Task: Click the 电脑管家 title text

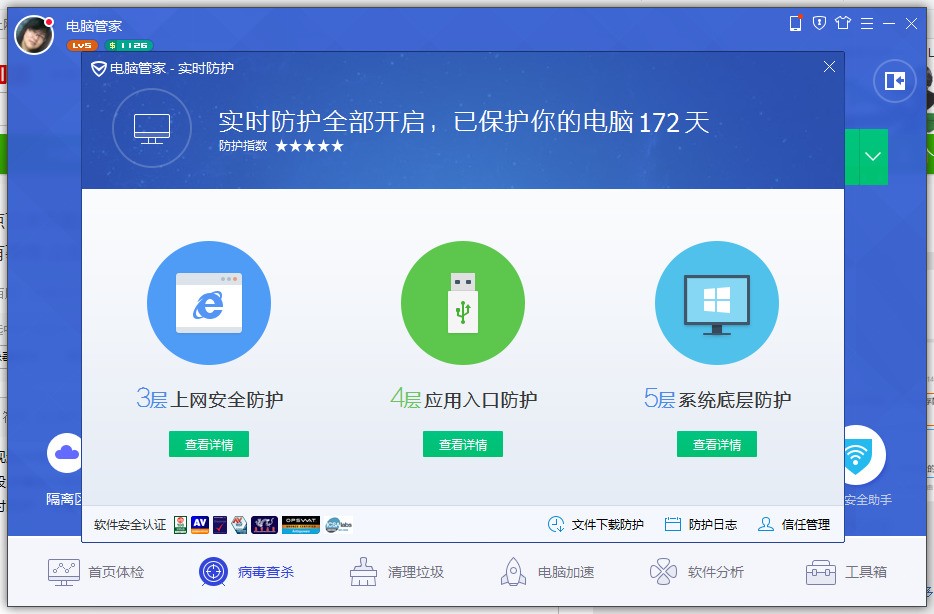Action: [94, 26]
